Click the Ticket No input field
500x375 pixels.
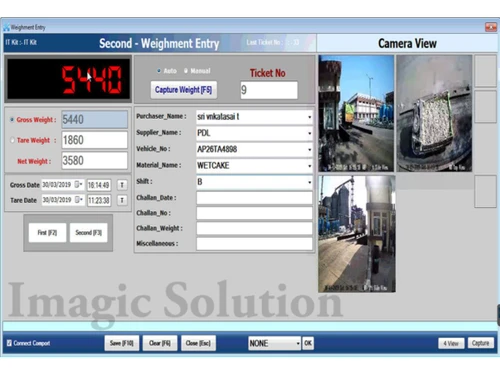click(x=269, y=90)
